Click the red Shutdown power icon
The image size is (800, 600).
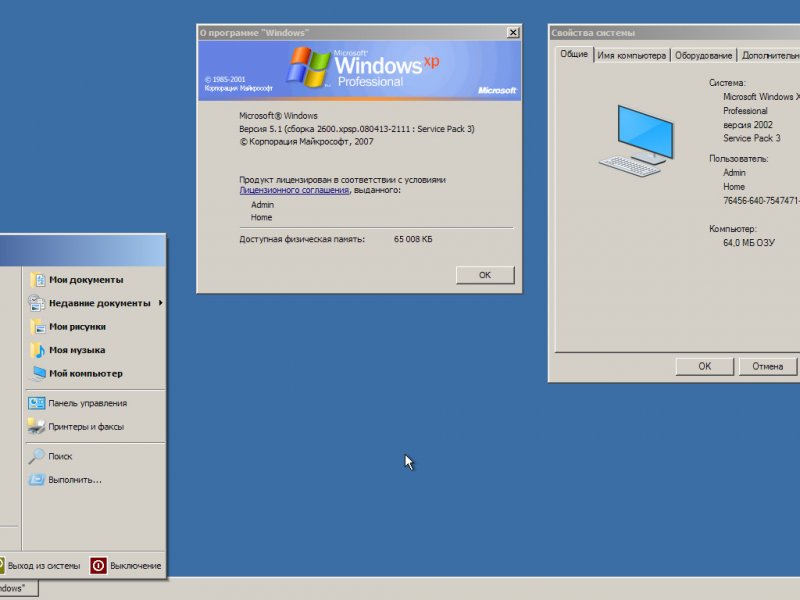coord(98,565)
